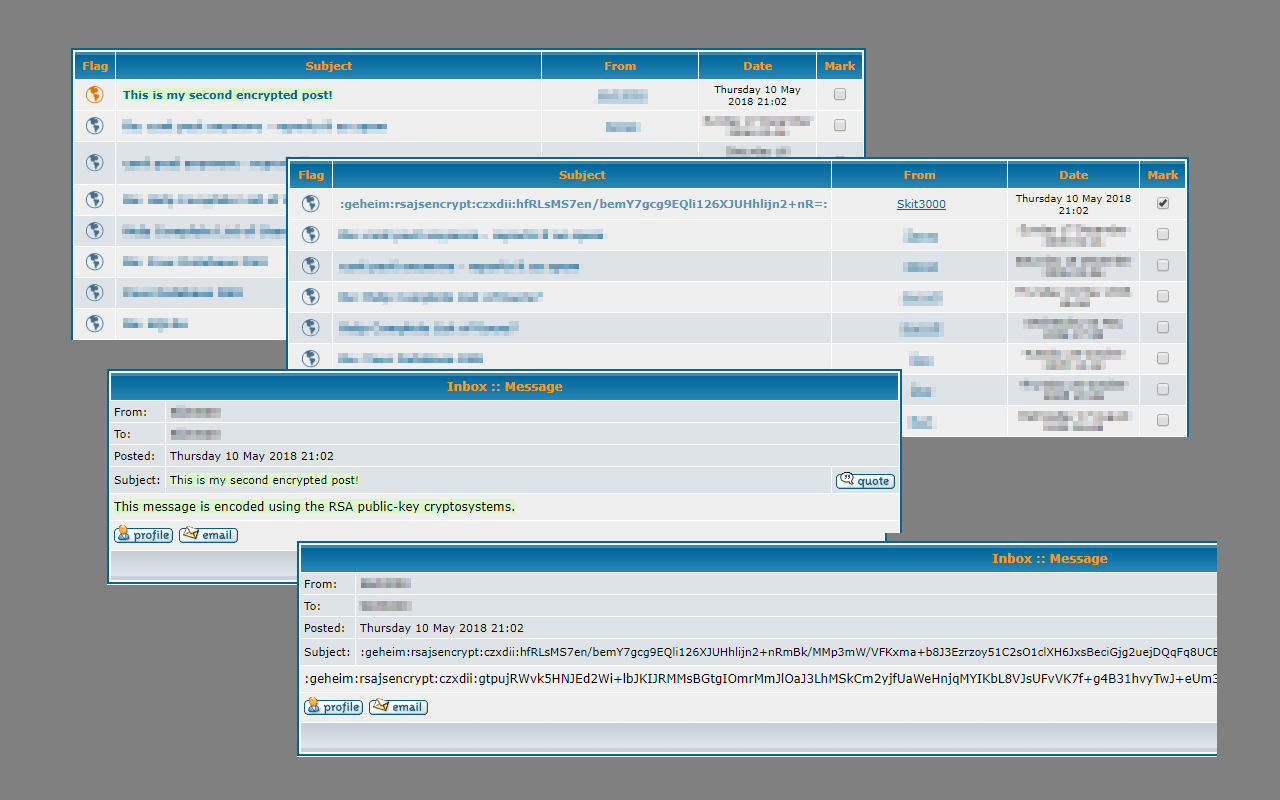Click the Posted date in the decrypted message view
Screen dimensions: 1280x800
[252, 456]
